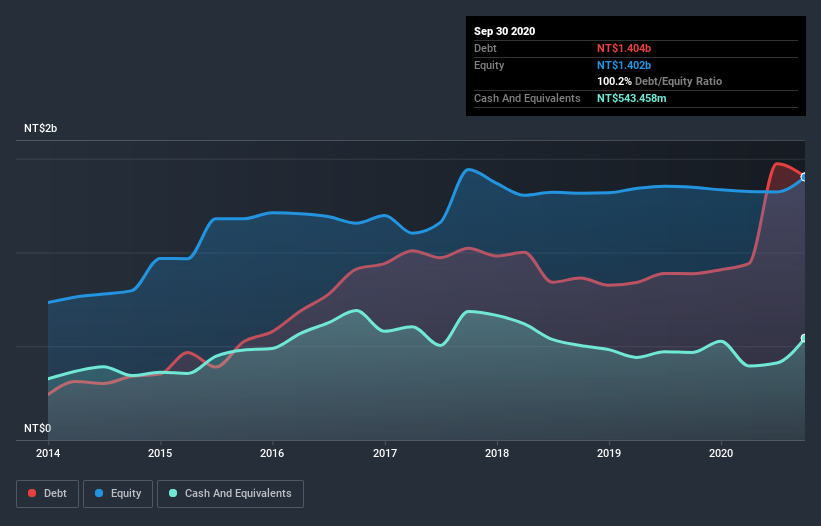Toggle the Debt series legend button

tap(48, 494)
